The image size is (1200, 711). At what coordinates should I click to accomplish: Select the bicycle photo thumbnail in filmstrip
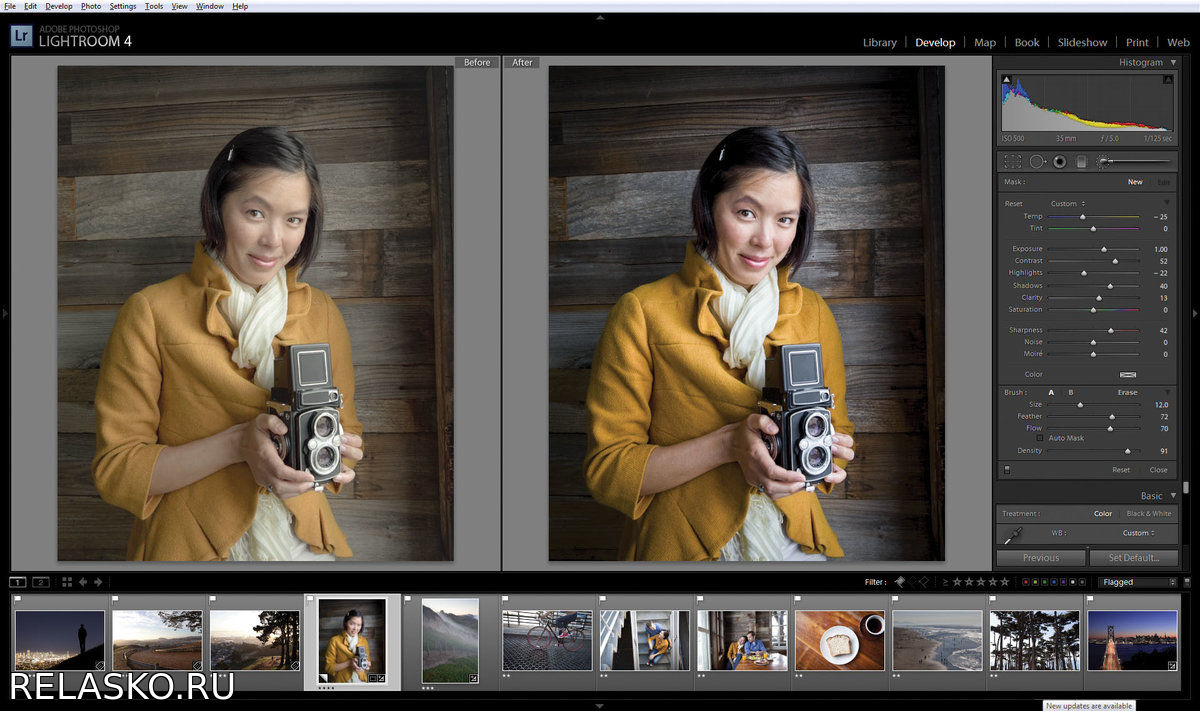(546, 640)
